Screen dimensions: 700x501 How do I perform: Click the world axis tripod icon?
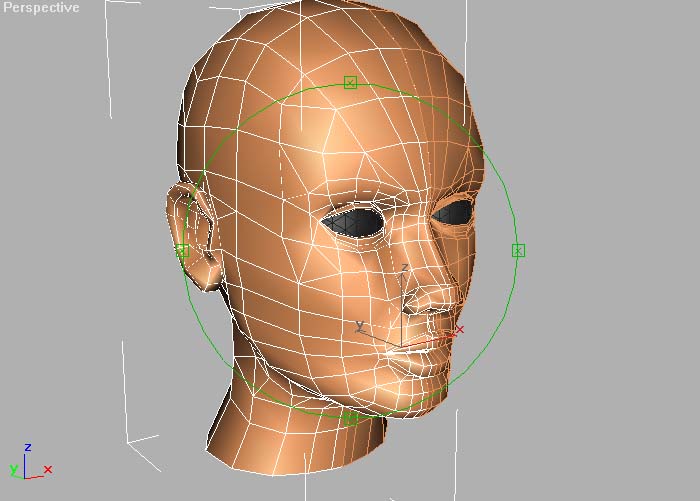(x=30, y=462)
